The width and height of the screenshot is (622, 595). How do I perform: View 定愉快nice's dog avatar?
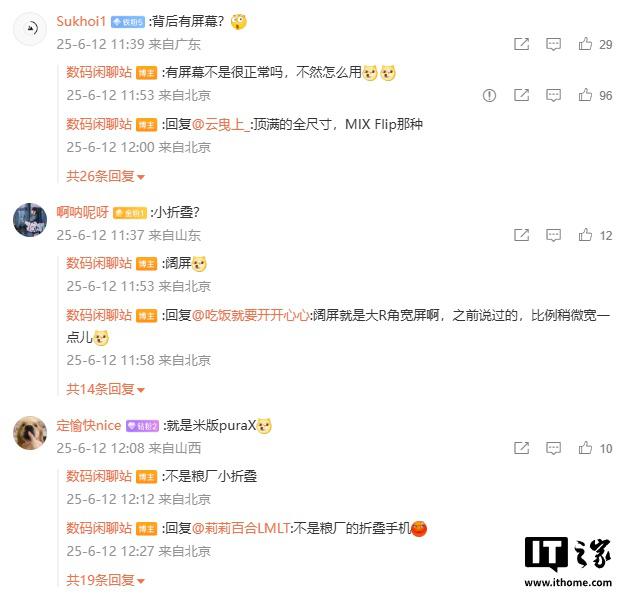(30, 433)
